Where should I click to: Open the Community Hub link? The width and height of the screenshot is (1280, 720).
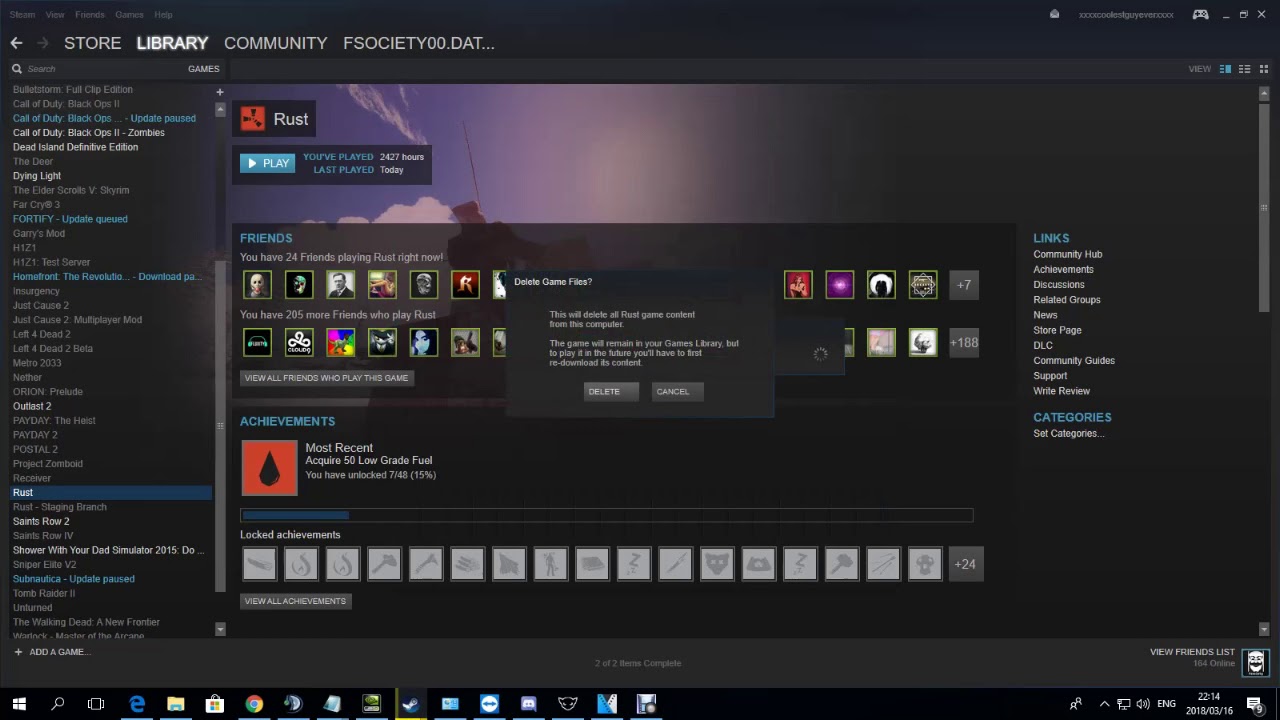(1067, 254)
